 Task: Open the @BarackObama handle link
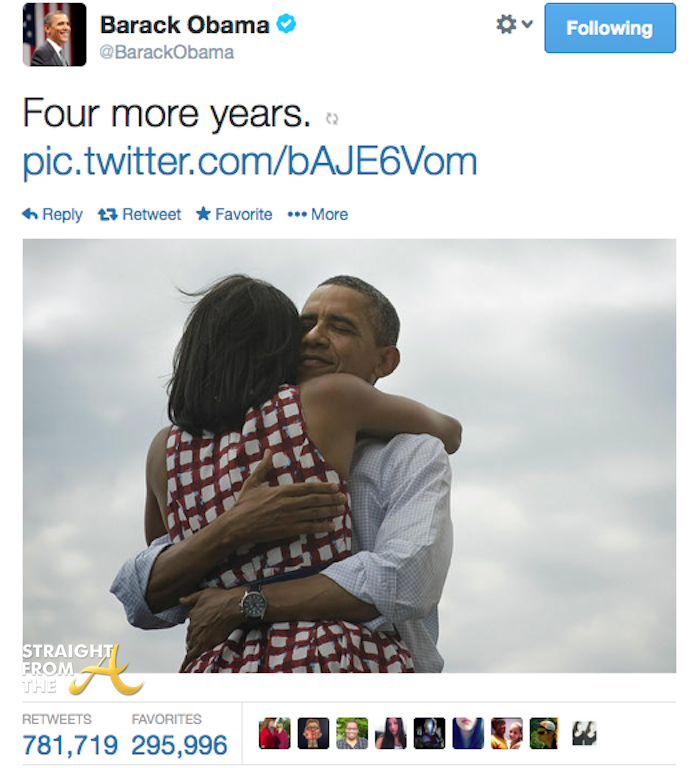tap(167, 52)
